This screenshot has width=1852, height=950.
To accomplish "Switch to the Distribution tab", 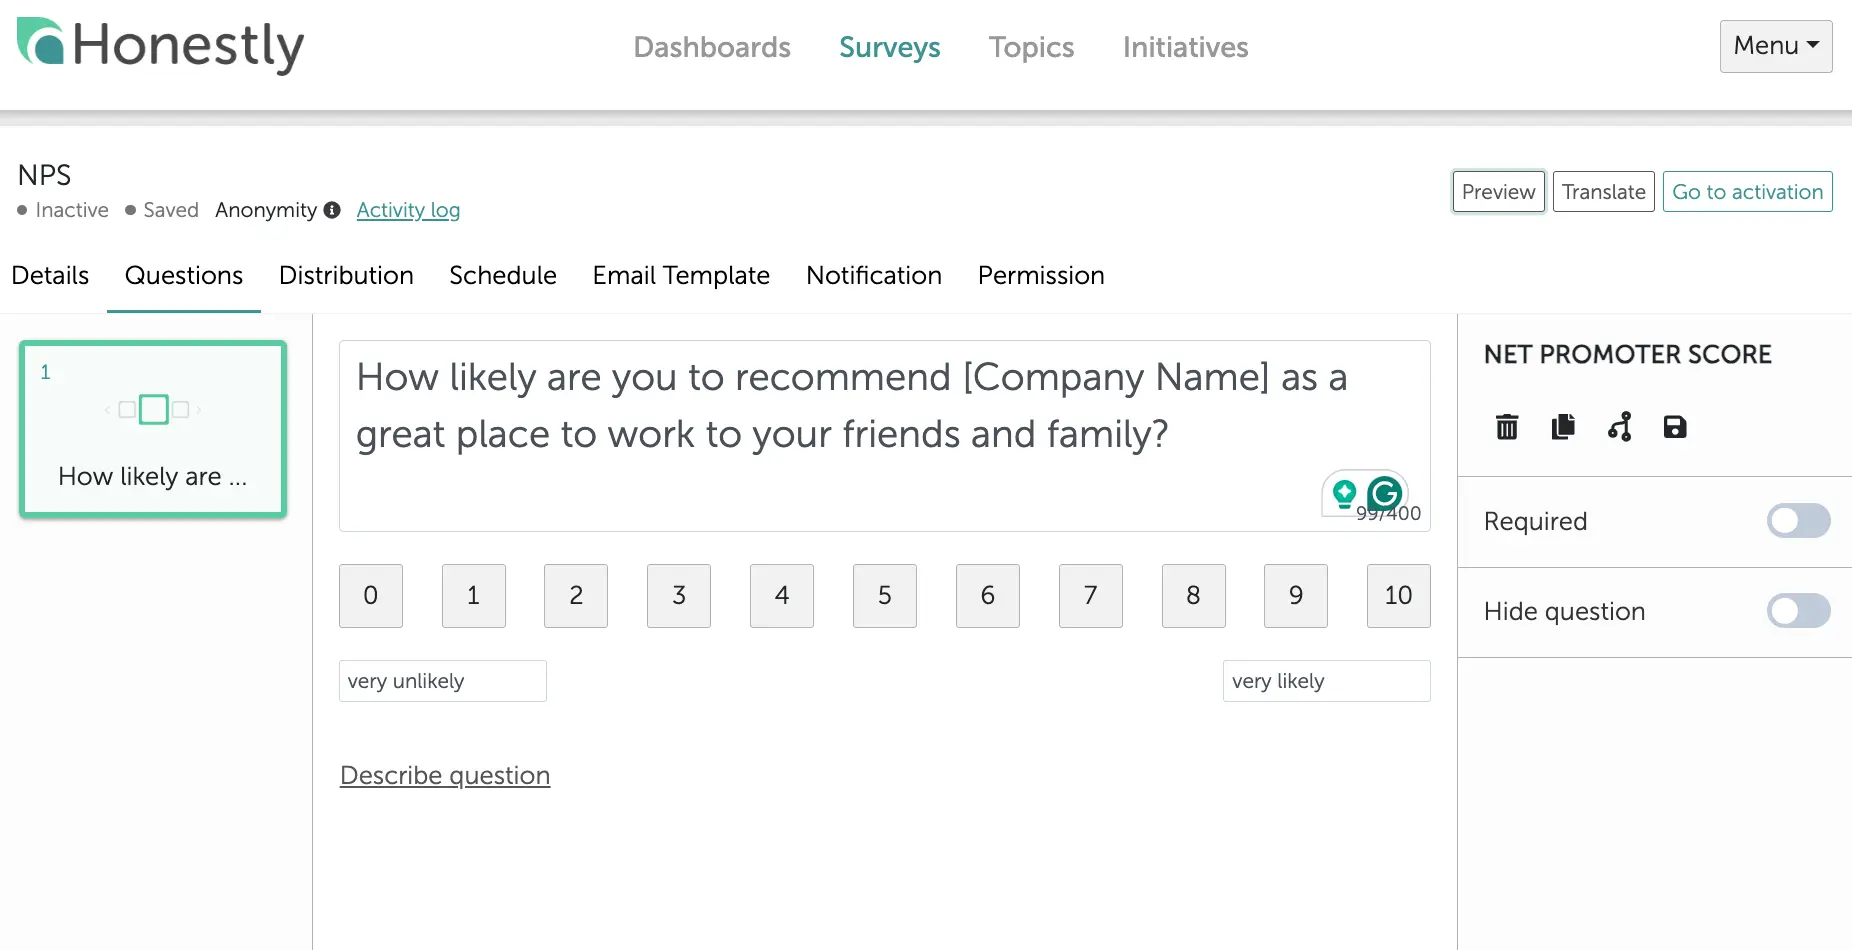I will 346,276.
